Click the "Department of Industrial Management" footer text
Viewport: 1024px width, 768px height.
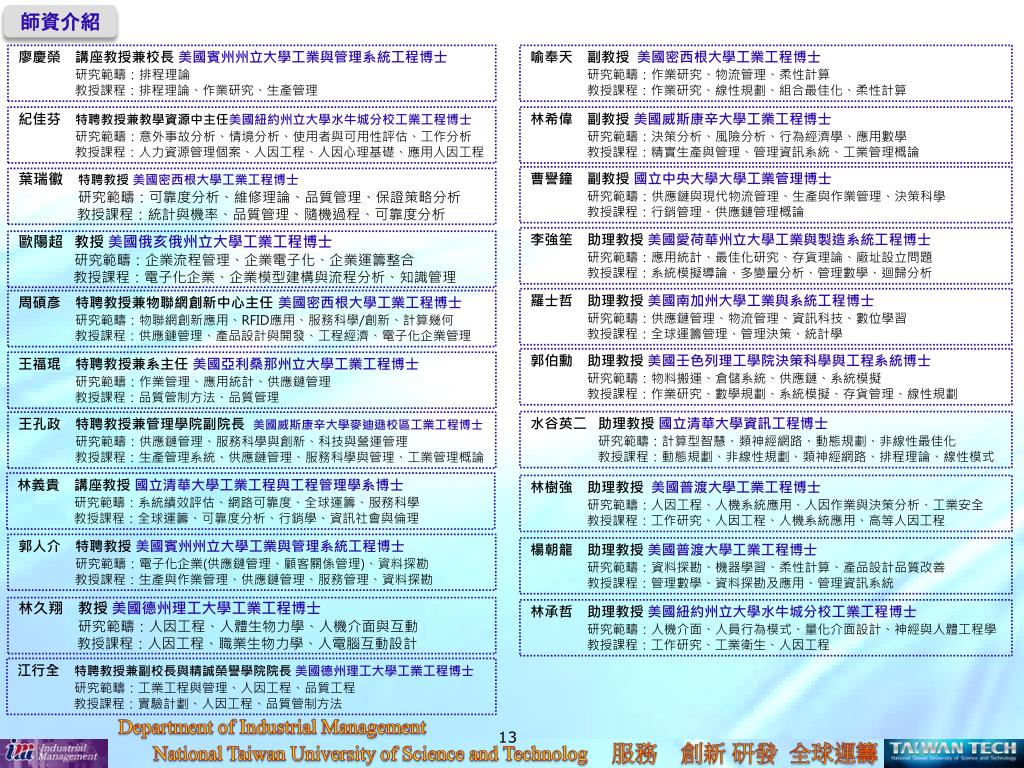pyautogui.click(x=272, y=727)
